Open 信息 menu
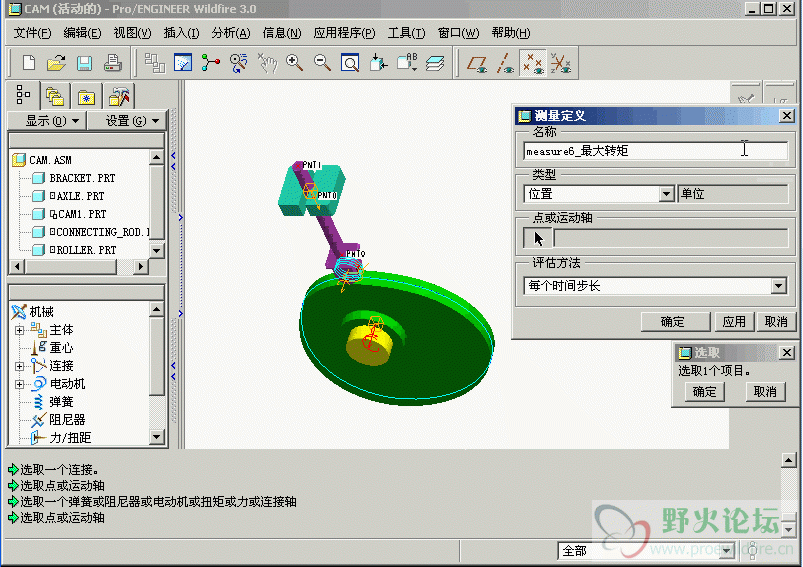Screen dimensions: 803x567 tap(282, 33)
